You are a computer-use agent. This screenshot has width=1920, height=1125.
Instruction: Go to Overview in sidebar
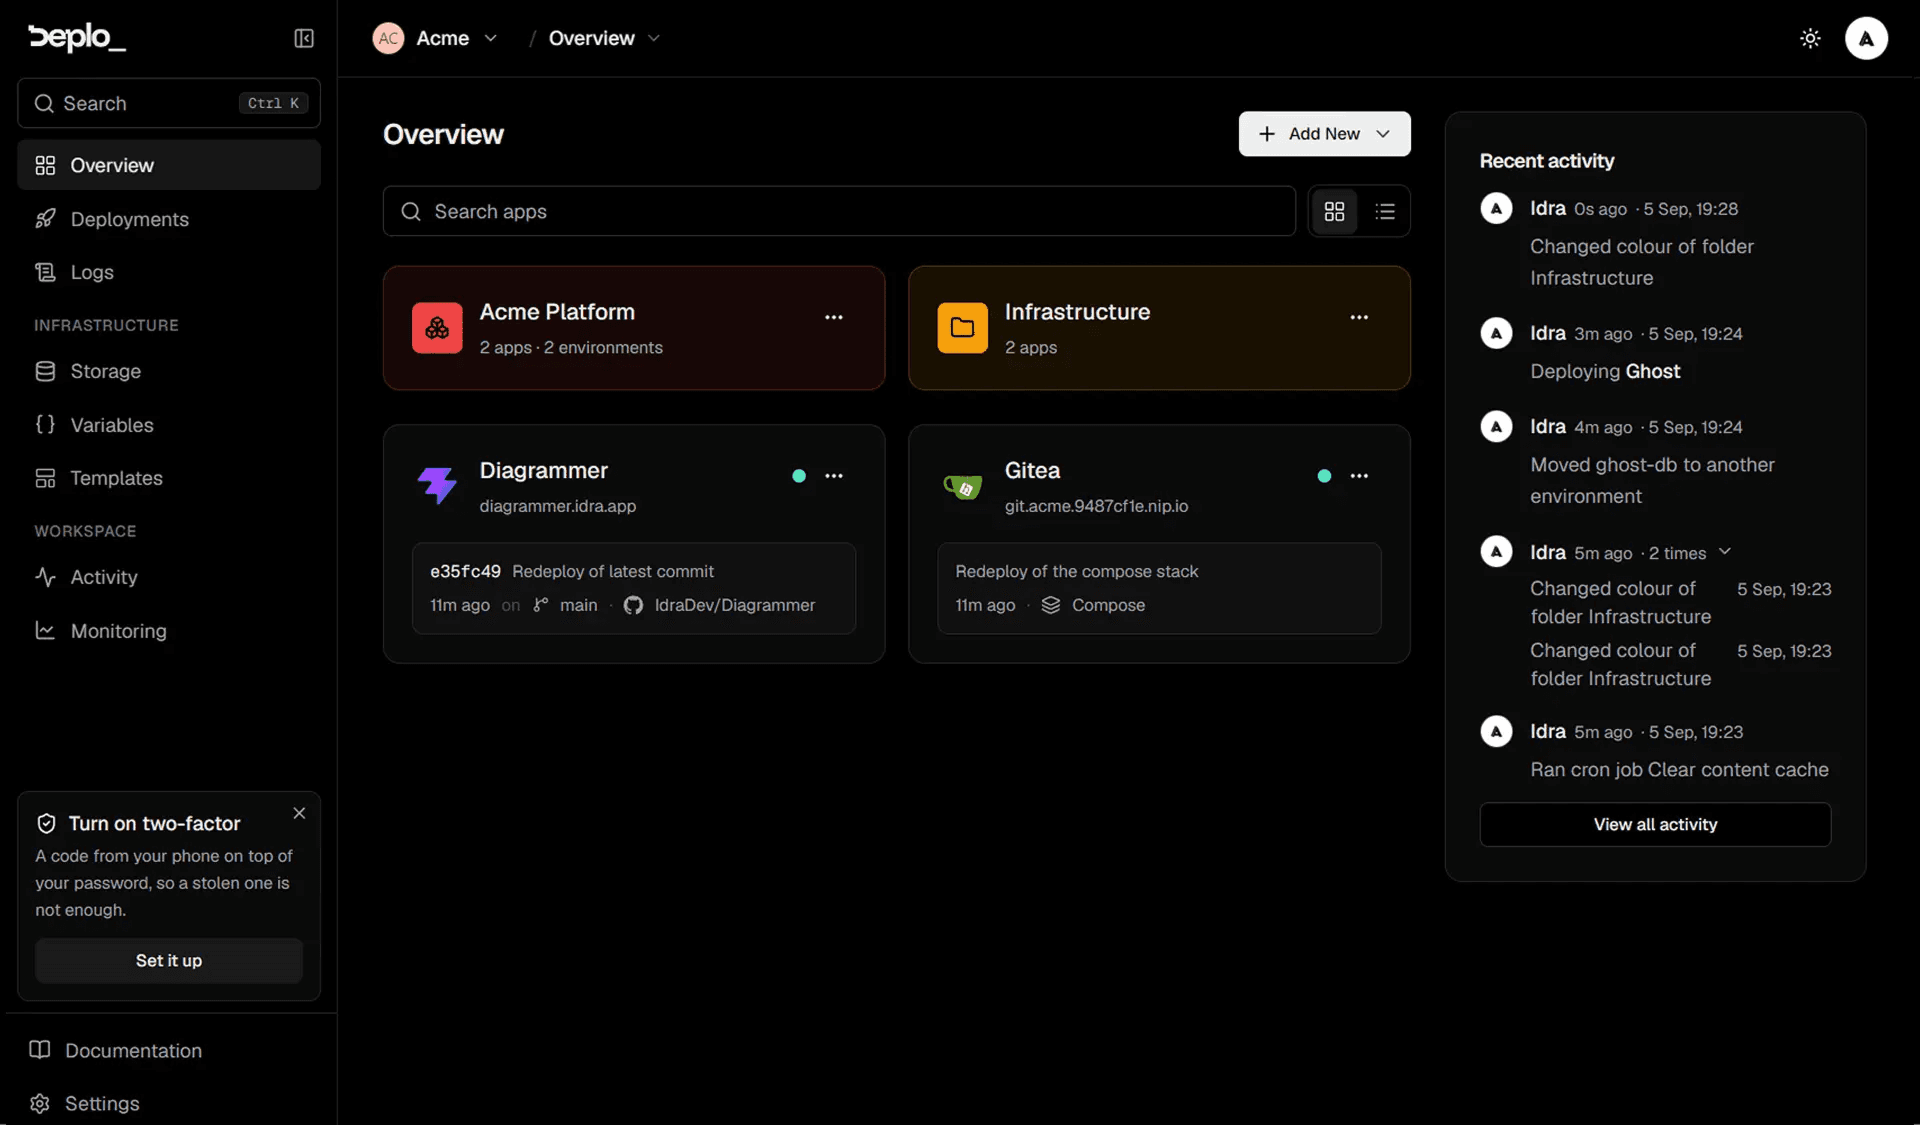tap(169, 165)
